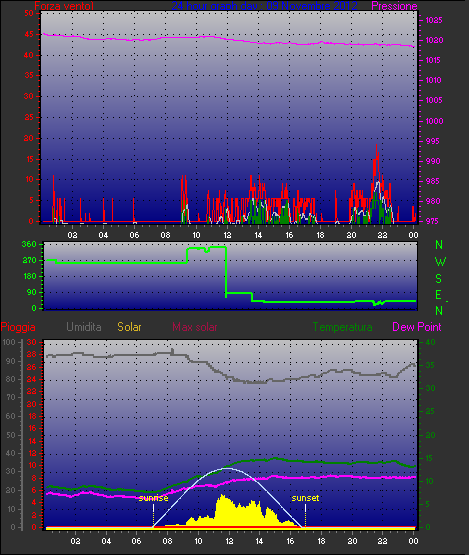Click the 360 degree axis label
Image resolution: width=469 pixels, height=555 pixels.
29,244
